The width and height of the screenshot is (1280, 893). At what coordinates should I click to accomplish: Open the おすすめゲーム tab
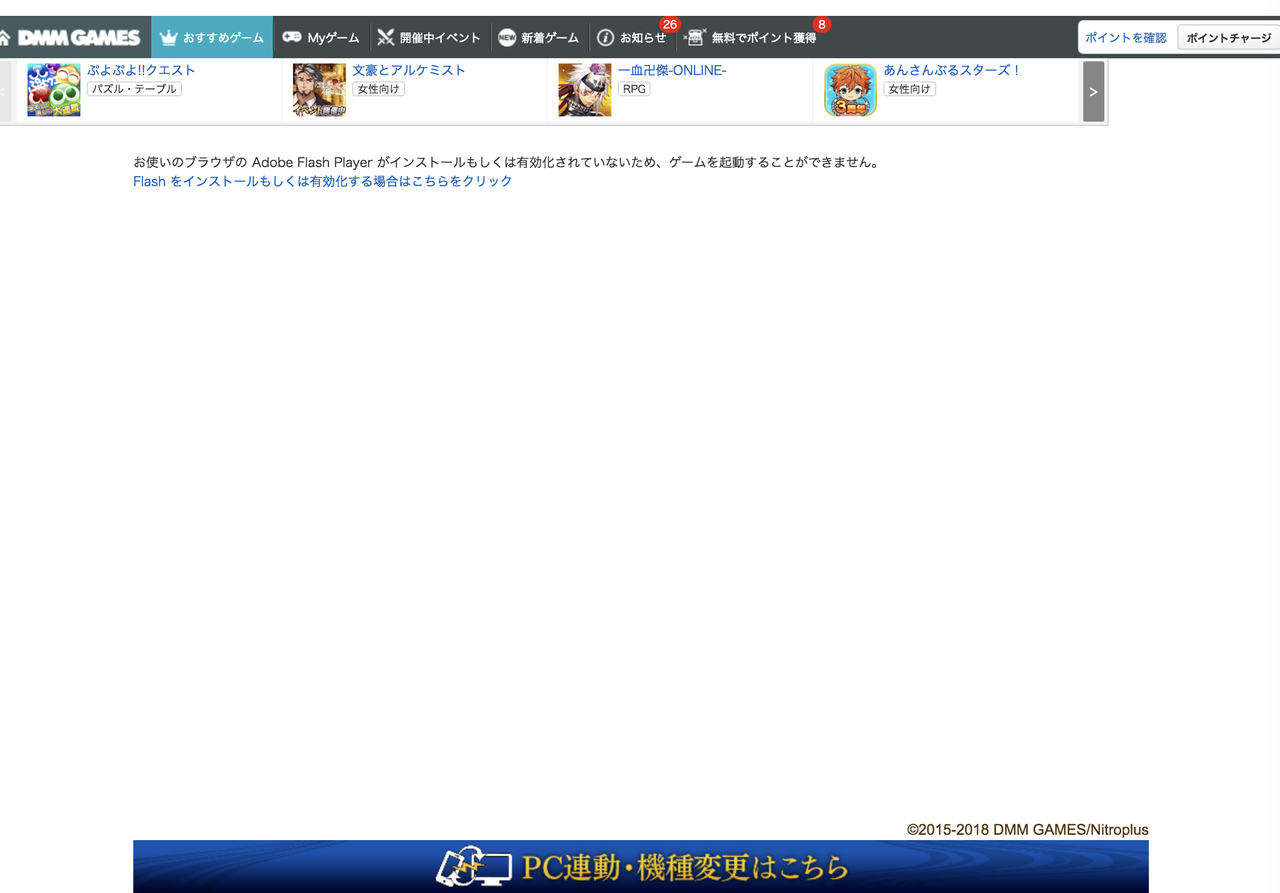212,37
